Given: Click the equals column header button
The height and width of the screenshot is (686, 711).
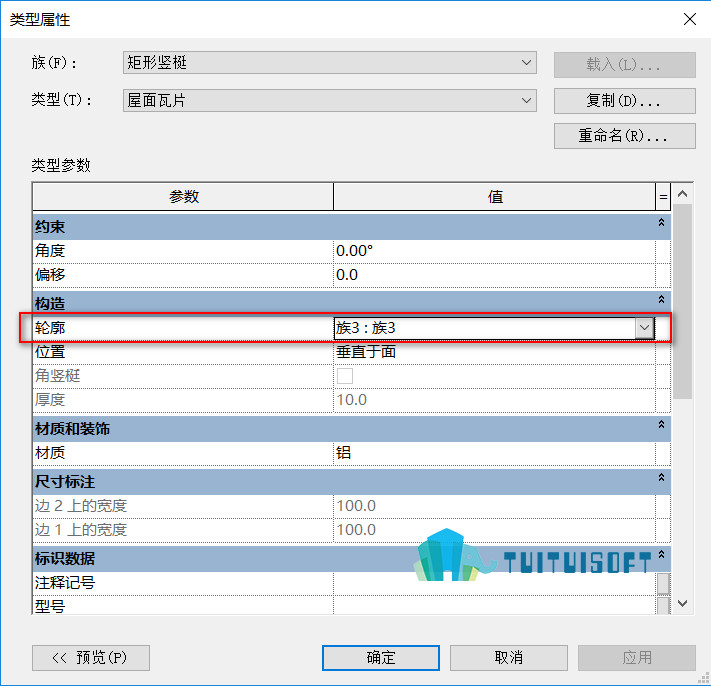Looking at the screenshot, I should 663,197.
